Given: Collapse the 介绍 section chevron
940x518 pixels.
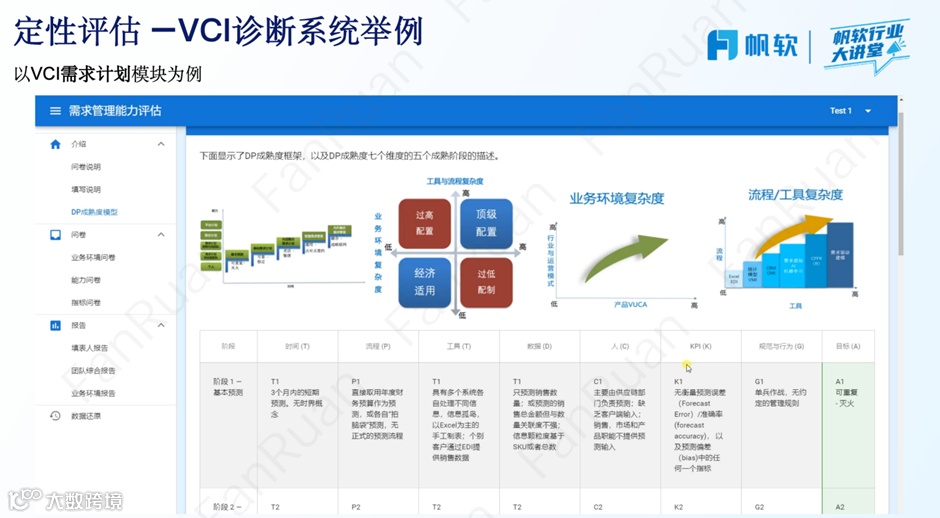Looking at the screenshot, I should (x=161, y=144).
